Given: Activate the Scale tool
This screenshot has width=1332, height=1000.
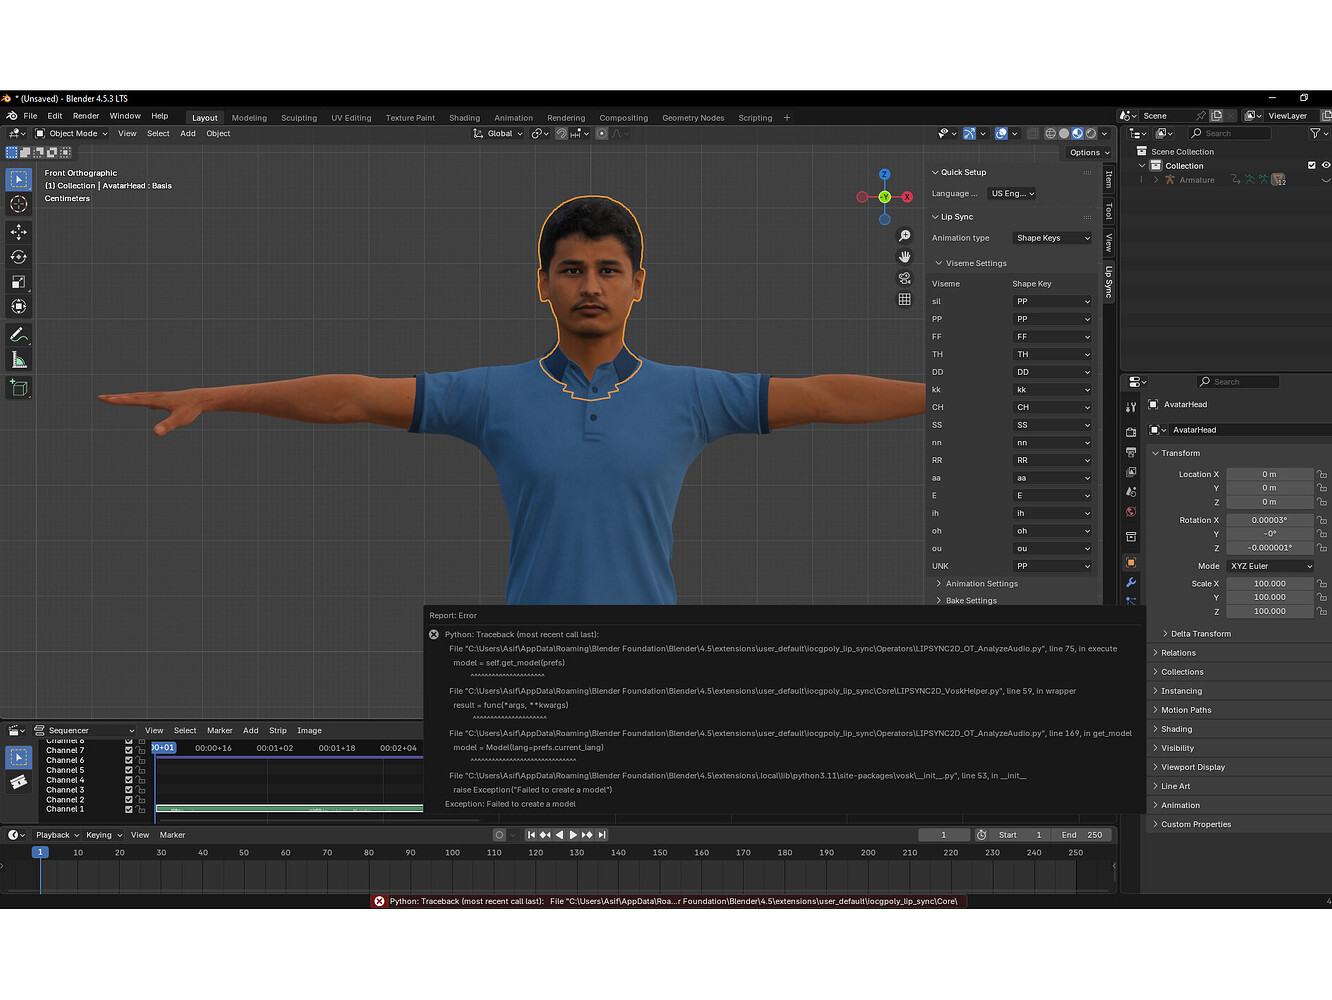Looking at the screenshot, I should [x=19, y=282].
